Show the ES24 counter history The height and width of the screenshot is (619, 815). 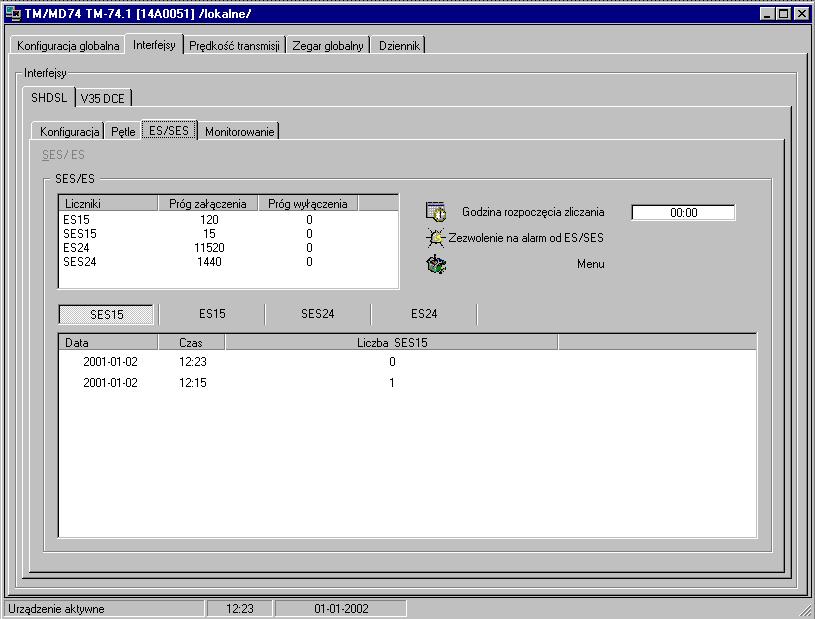tap(424, 314)
